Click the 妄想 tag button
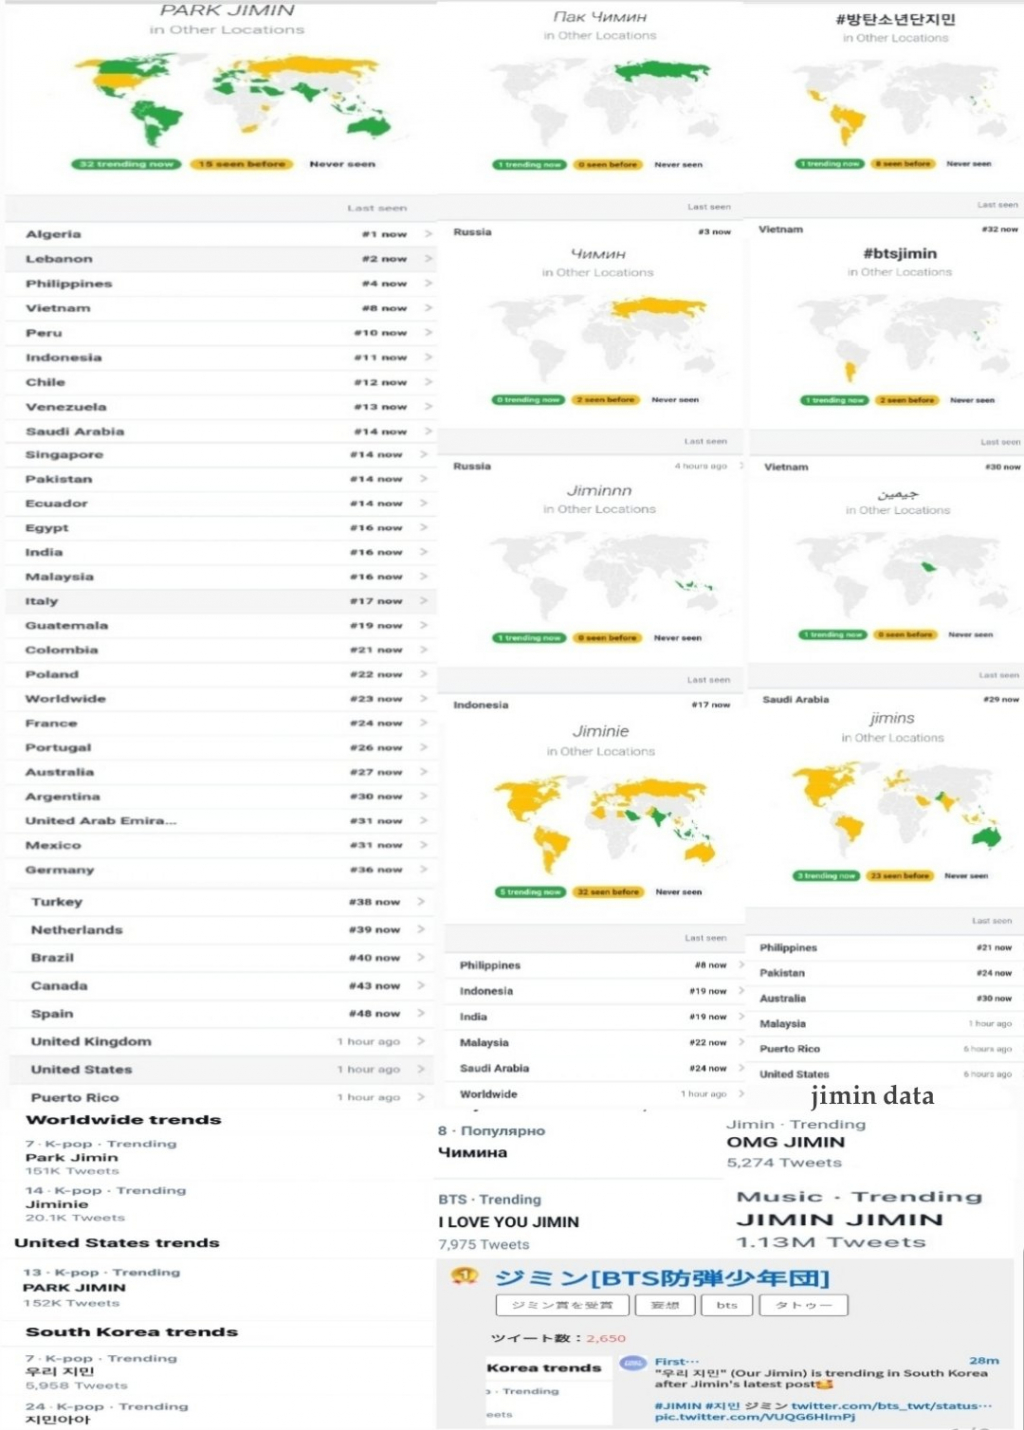This screenshot has width=1024, height=1430. (665, 1305)
